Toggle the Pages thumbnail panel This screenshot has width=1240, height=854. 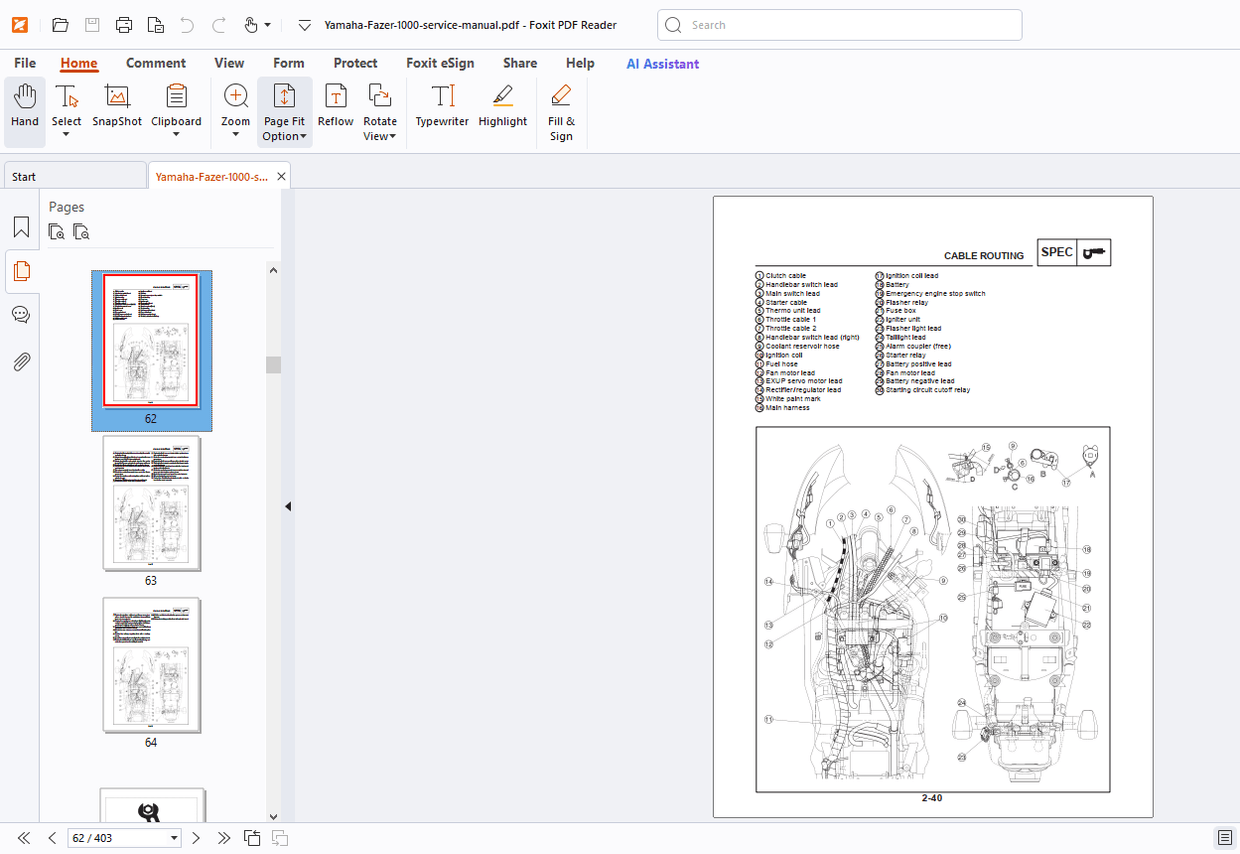tap(21, 271)
